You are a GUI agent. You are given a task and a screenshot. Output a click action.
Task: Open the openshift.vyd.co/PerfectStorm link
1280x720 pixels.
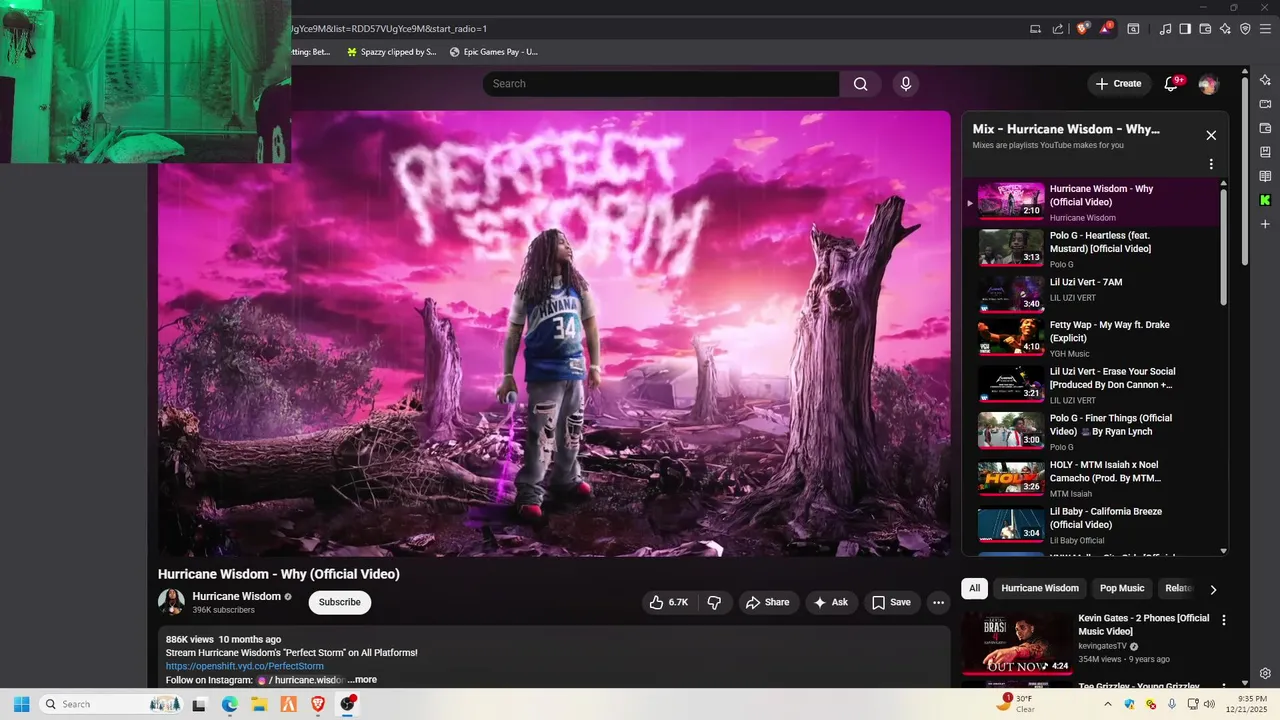(245, 666)
